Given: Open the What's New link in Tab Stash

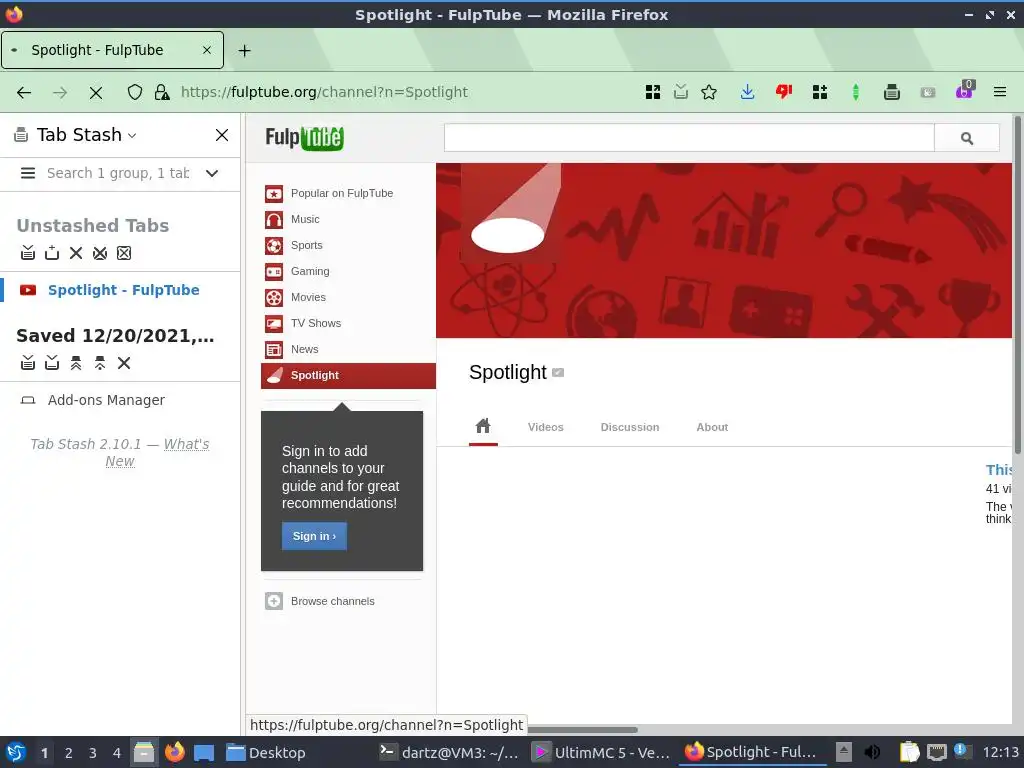Looking at the screenshot, I should [157, 452].
